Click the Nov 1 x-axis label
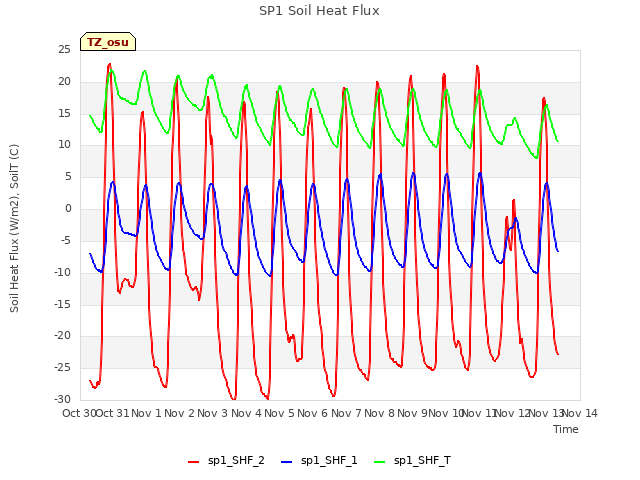 click(146, 413)
